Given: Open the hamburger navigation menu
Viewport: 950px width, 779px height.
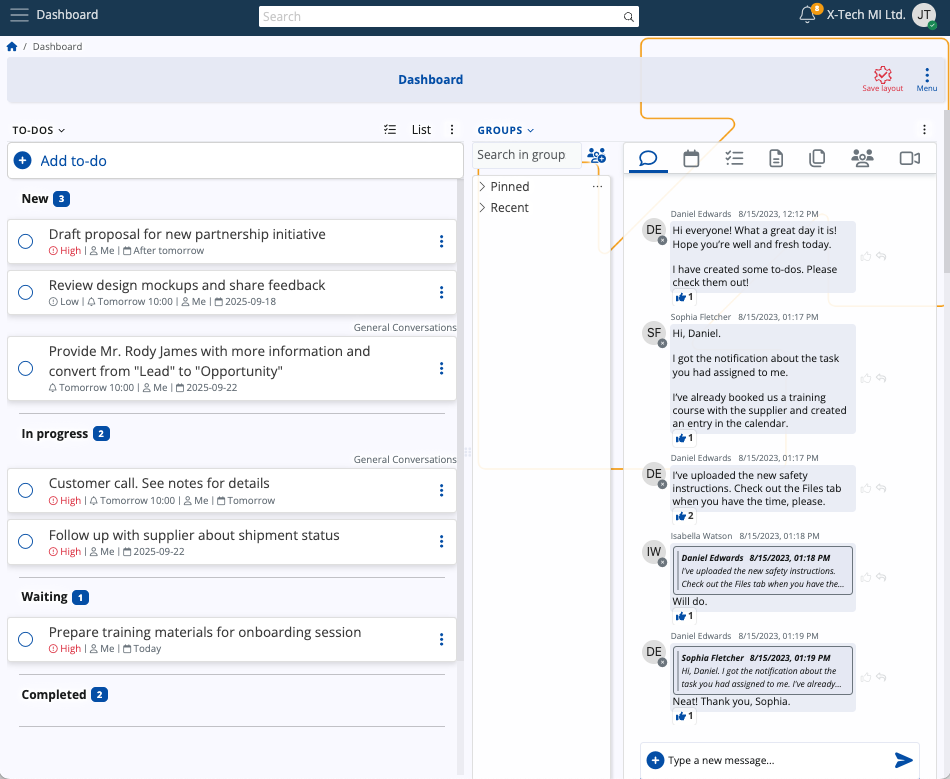Looking at the screenshot, I should [19, 15].
